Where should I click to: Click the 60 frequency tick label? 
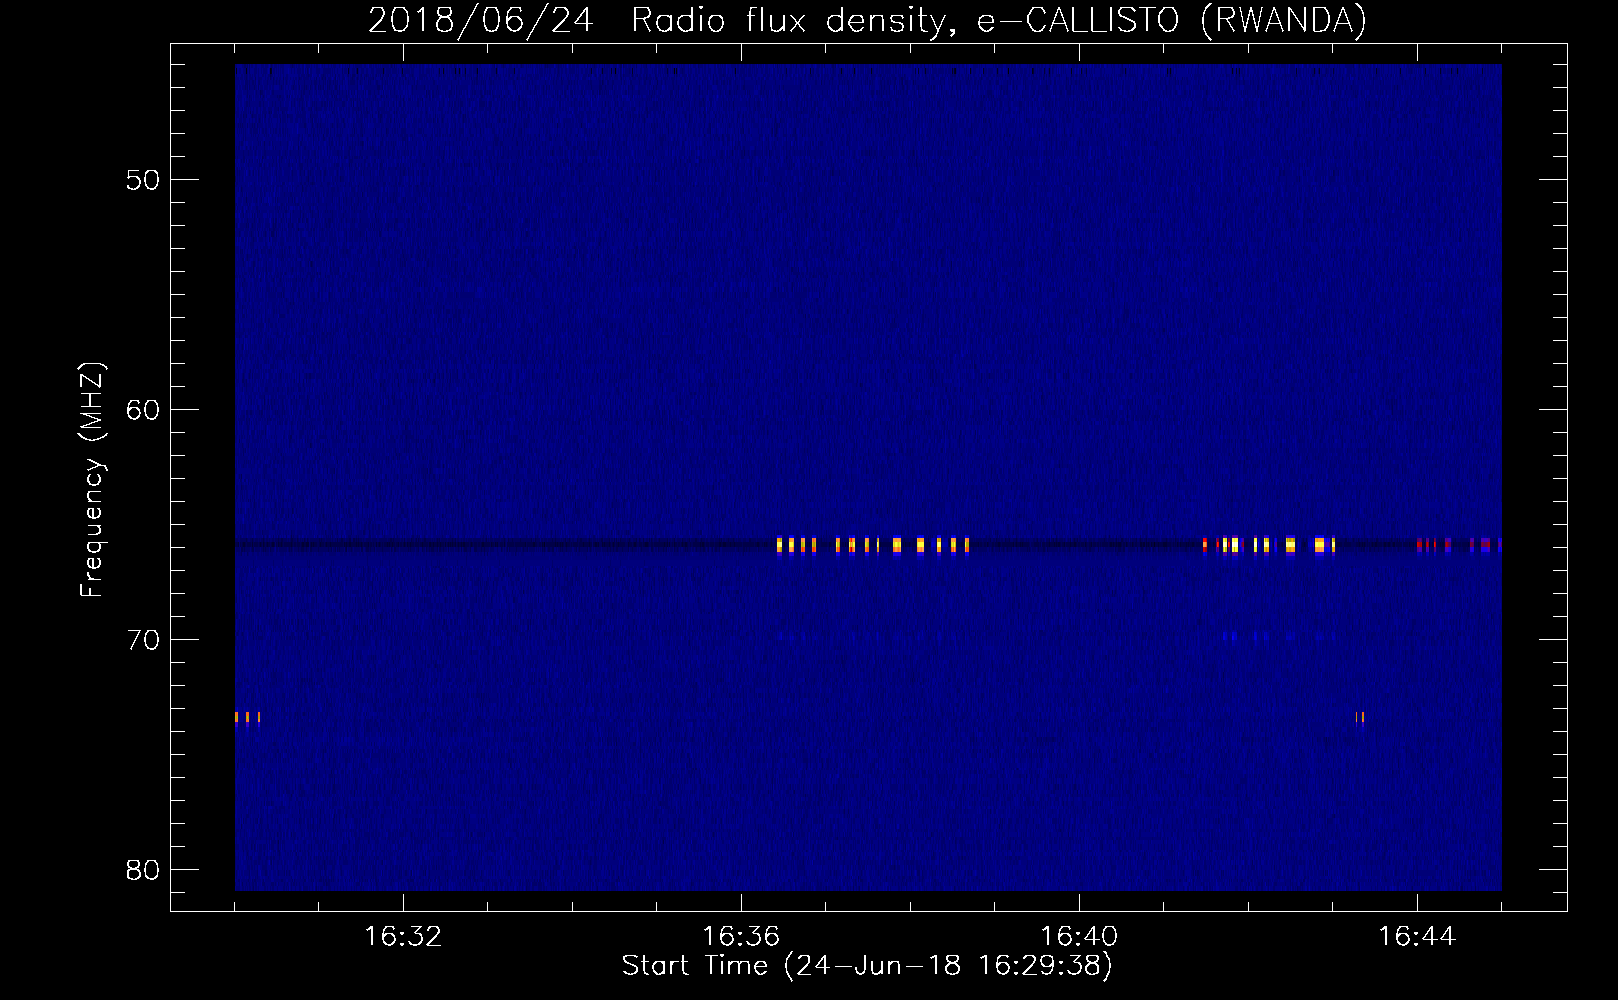coord(143,410)
